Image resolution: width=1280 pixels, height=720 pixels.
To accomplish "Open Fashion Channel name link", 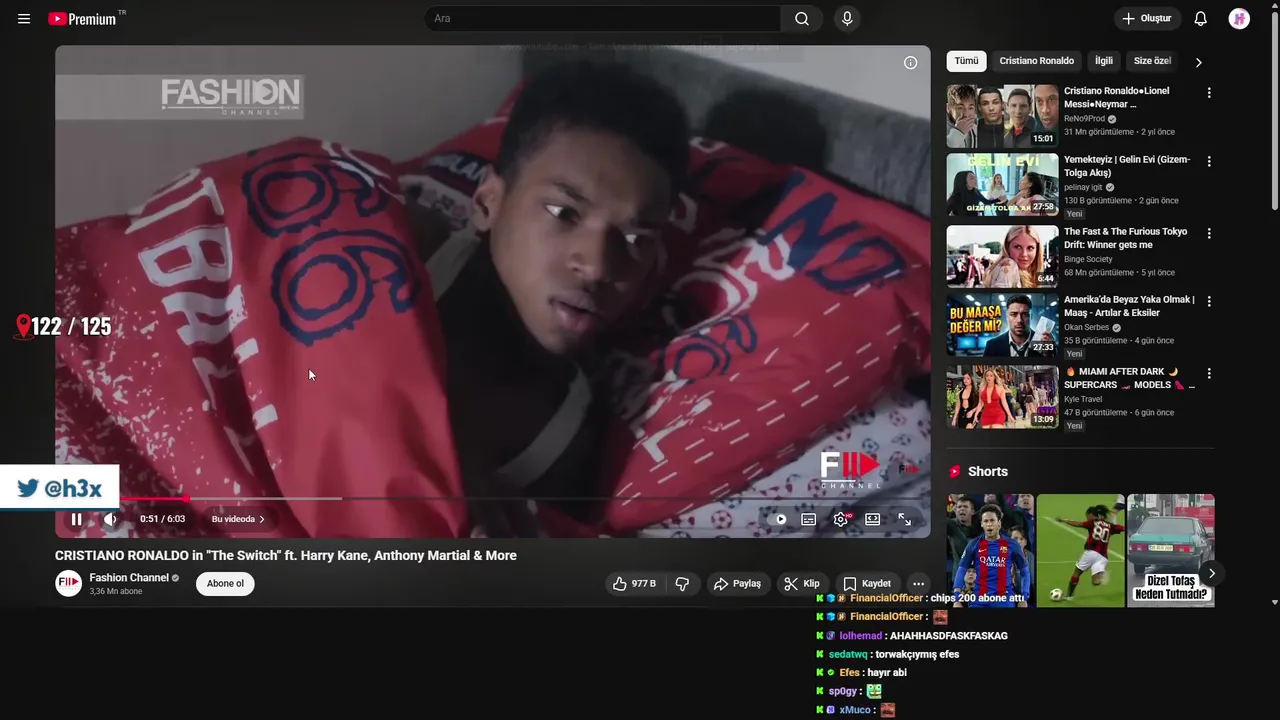I will pyautogui.click(x=129, y=578).
